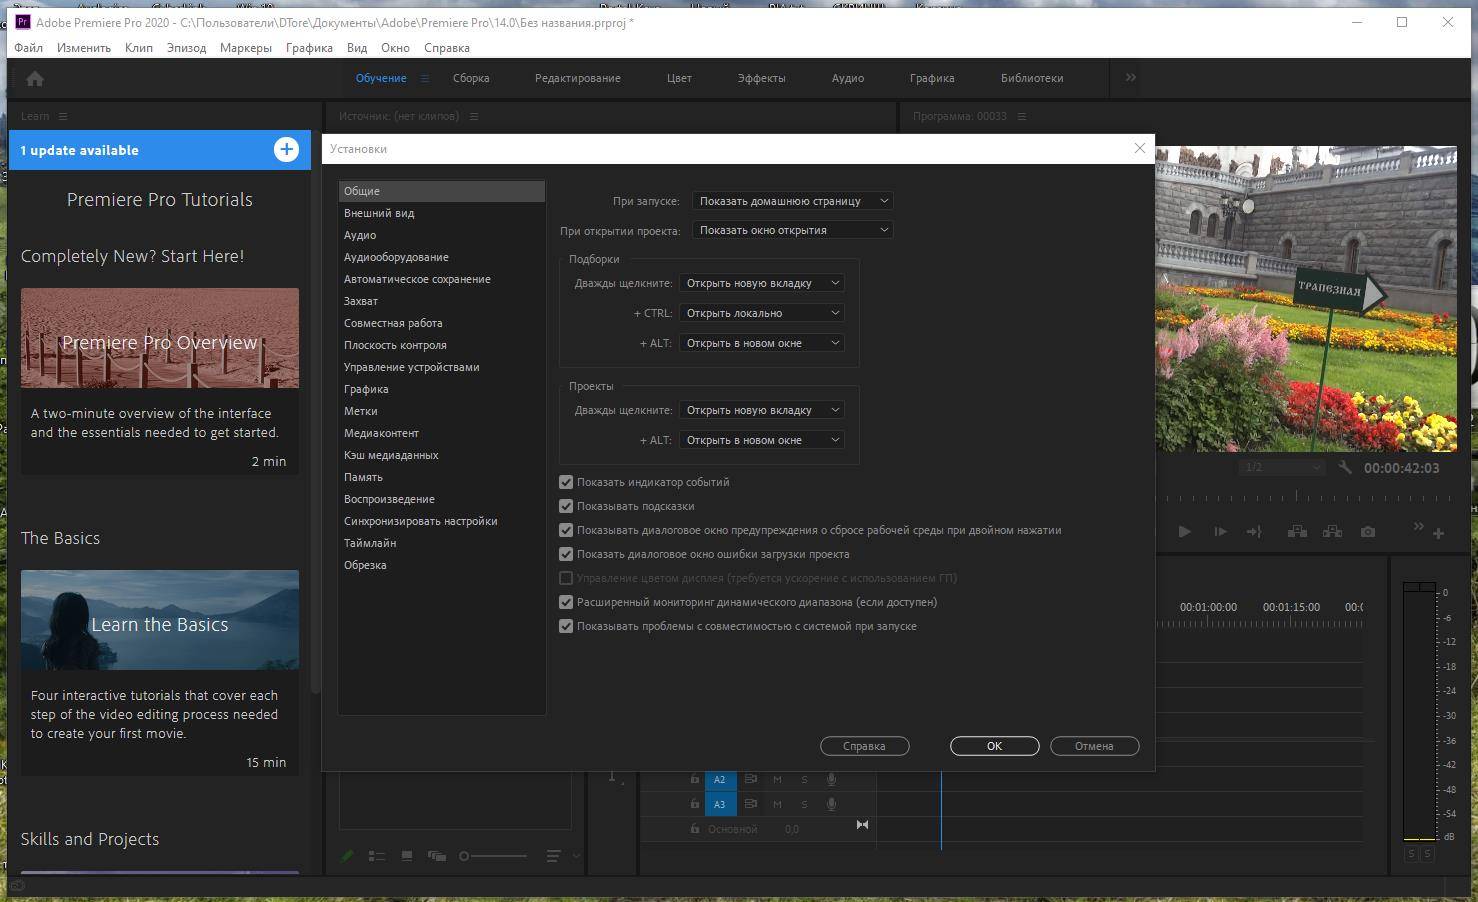The height and width of the screenshot is (902, 1478).
Task: Open the Обучение workspace menu icon
Action: (x=425, y=78)
